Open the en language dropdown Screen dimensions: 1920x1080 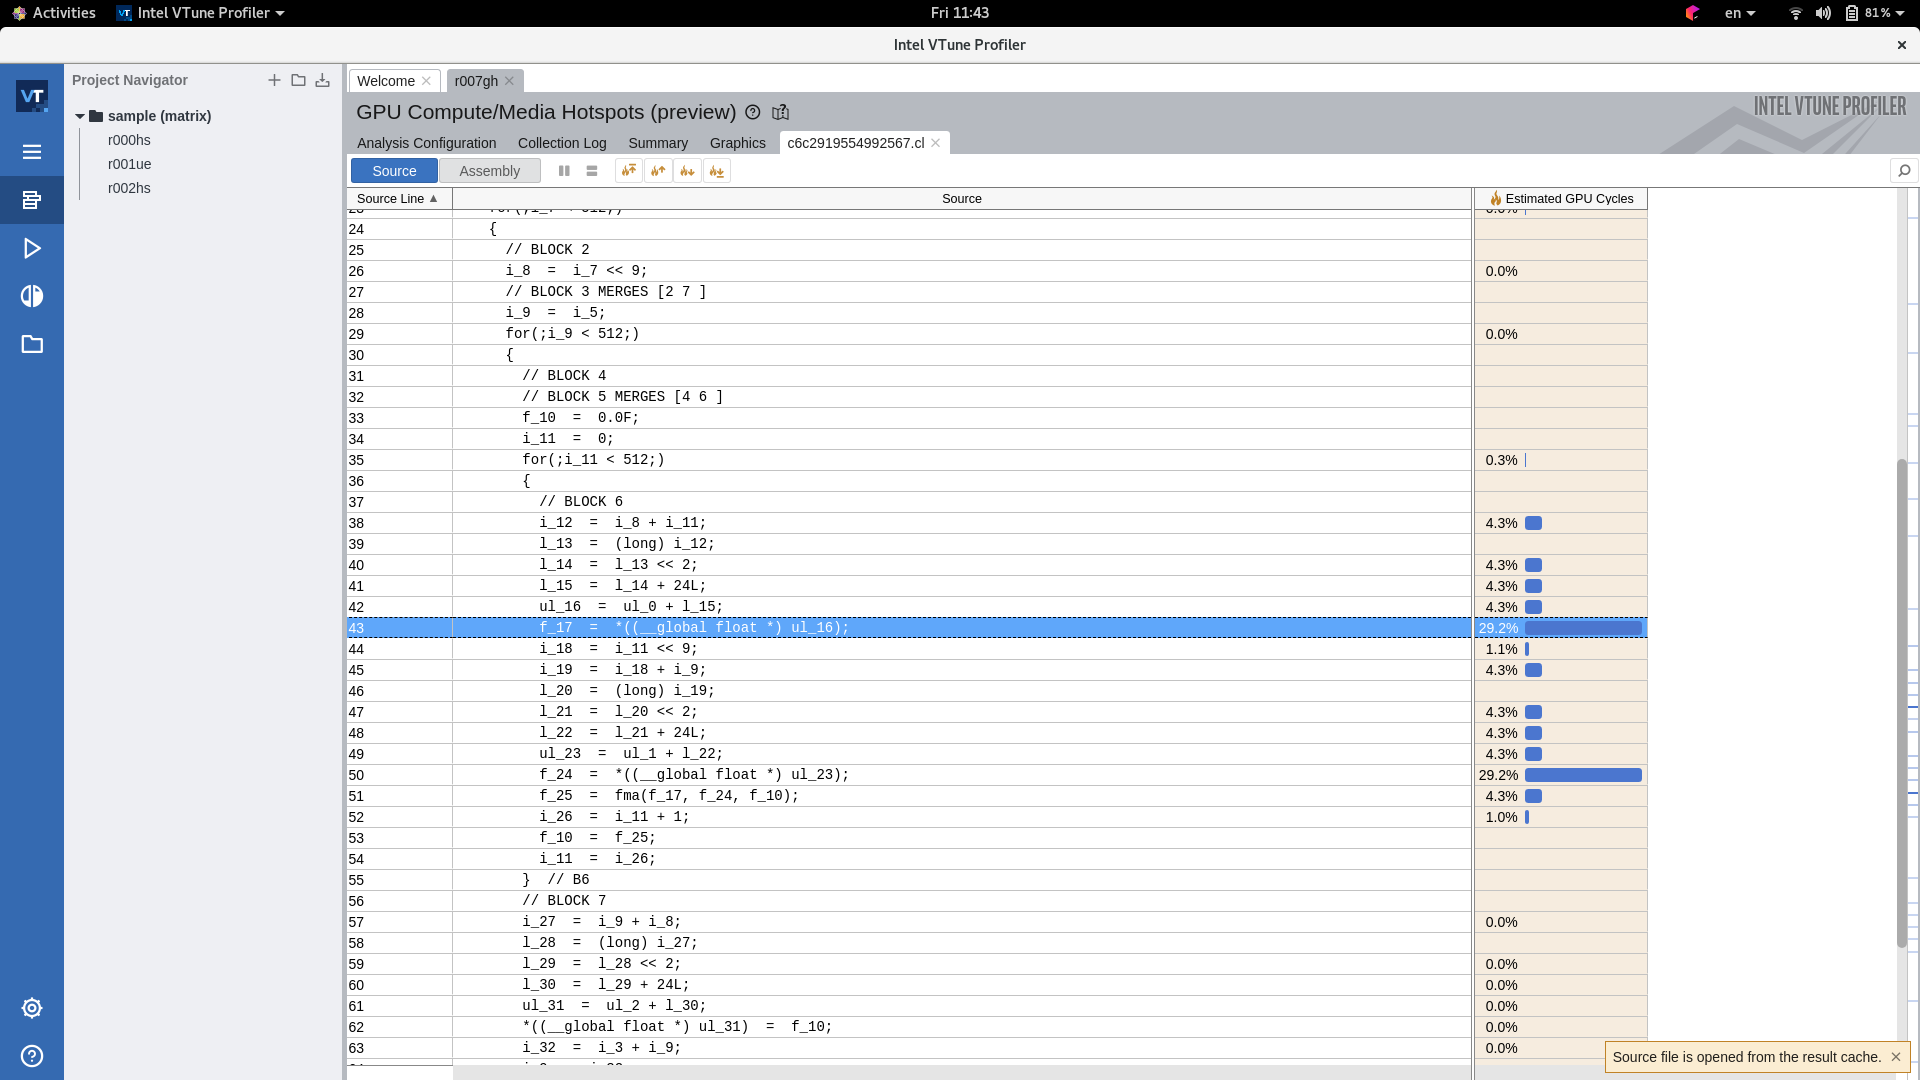pos(1739,13)
